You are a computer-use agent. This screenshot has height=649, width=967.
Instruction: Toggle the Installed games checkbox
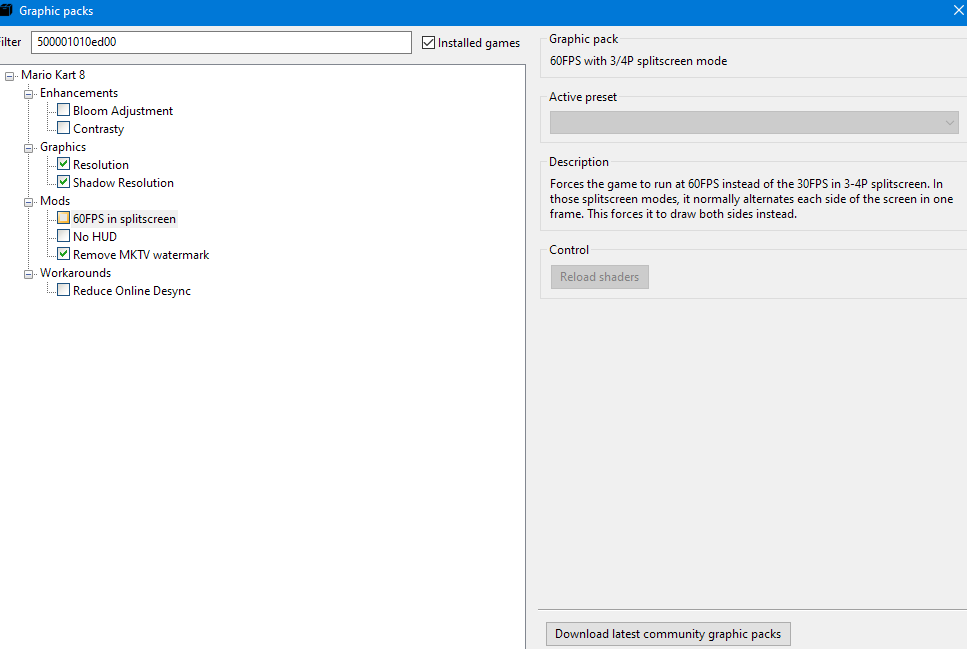click(x=429, y=43)
